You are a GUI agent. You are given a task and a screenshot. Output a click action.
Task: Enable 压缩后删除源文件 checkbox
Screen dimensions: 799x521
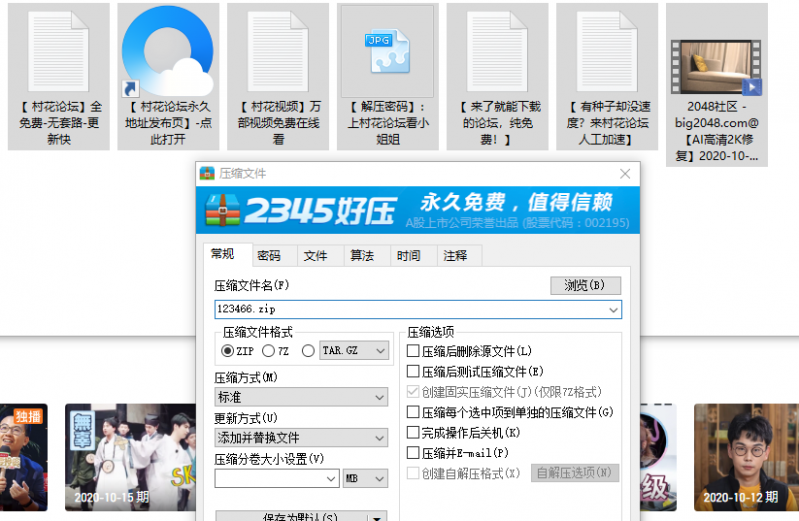tap(414, 351)
